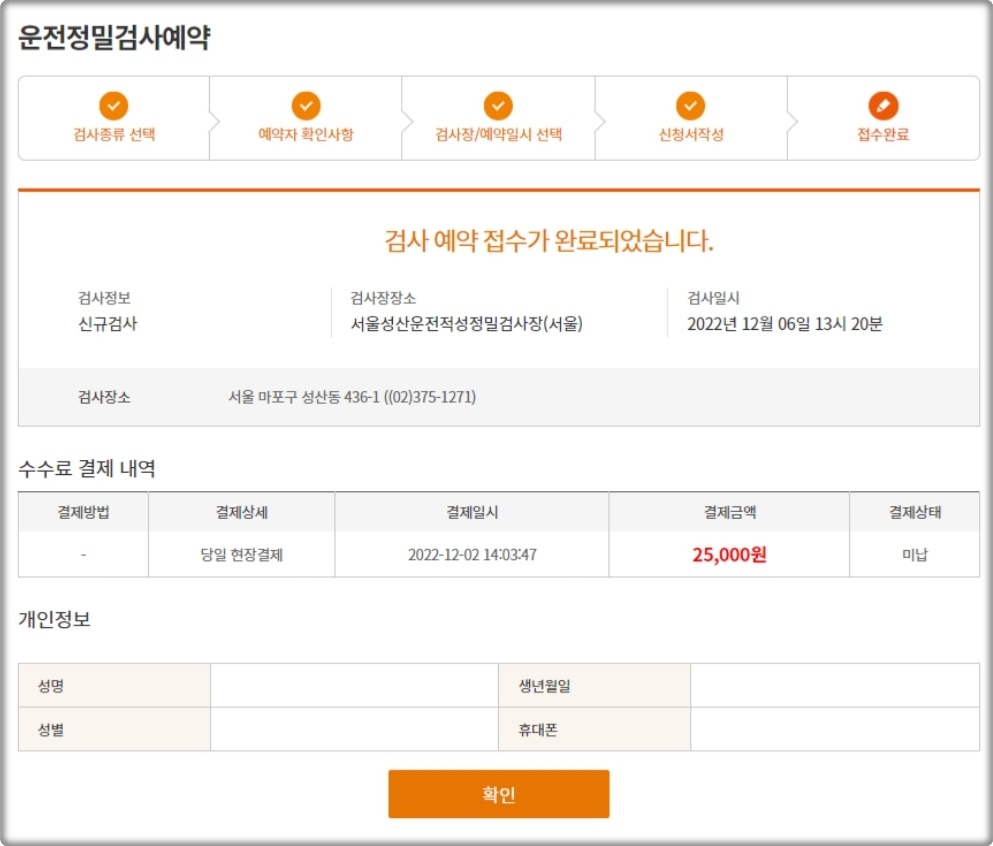Click the 개인정보 section heading
The image size is (993, 846).
[x=54, y=619]
